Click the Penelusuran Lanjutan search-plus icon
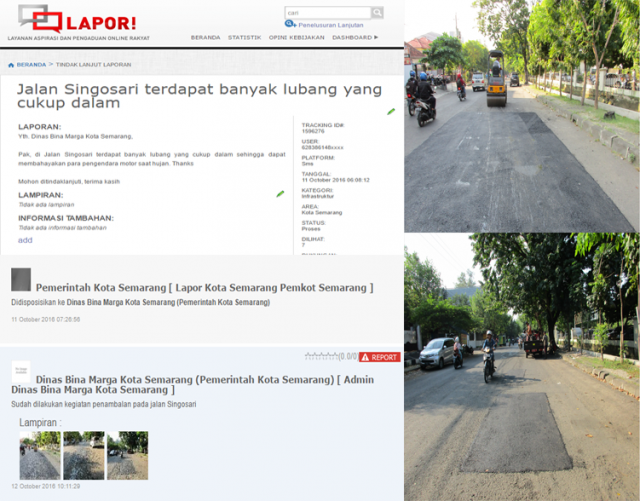This screenshot has width=640, height=501. point(290,24)
